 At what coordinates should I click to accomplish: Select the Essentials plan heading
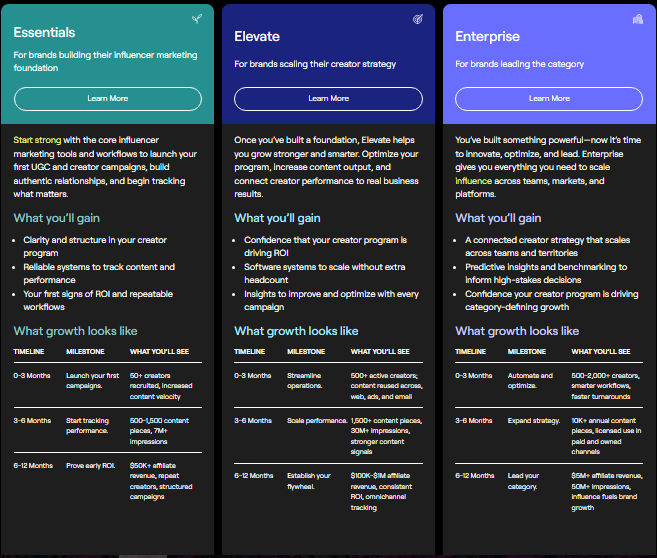(x=44, y=32)
